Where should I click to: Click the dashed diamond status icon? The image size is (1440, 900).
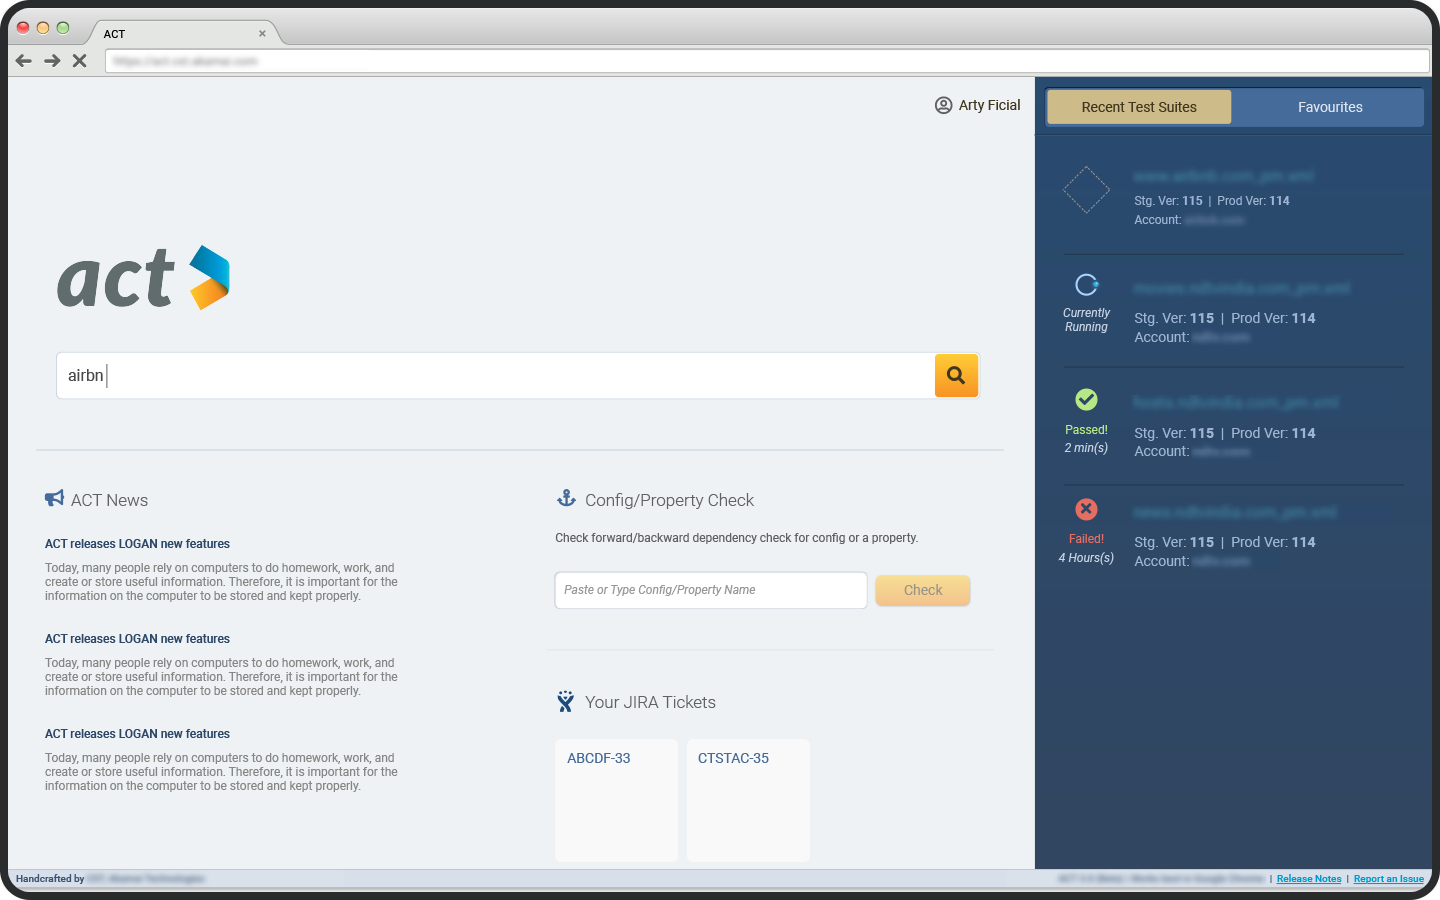click(x=1086, y=190)
